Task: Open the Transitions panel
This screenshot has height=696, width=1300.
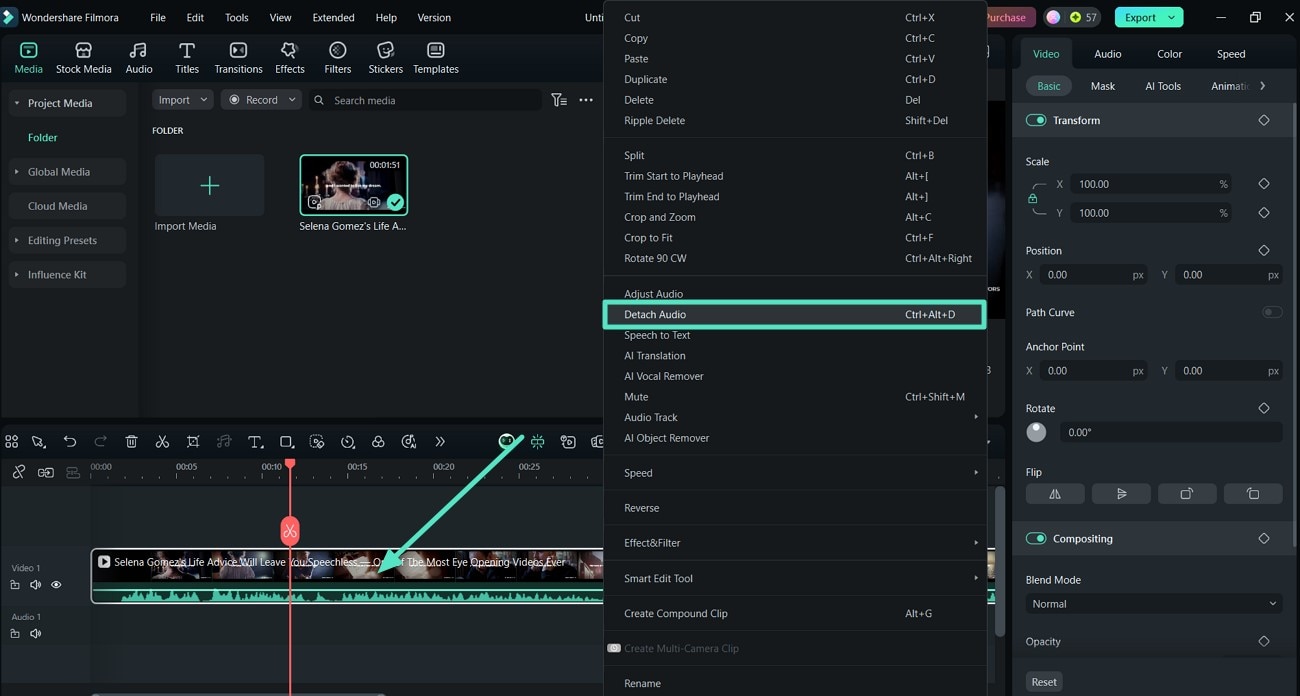Action: (238, 58)
